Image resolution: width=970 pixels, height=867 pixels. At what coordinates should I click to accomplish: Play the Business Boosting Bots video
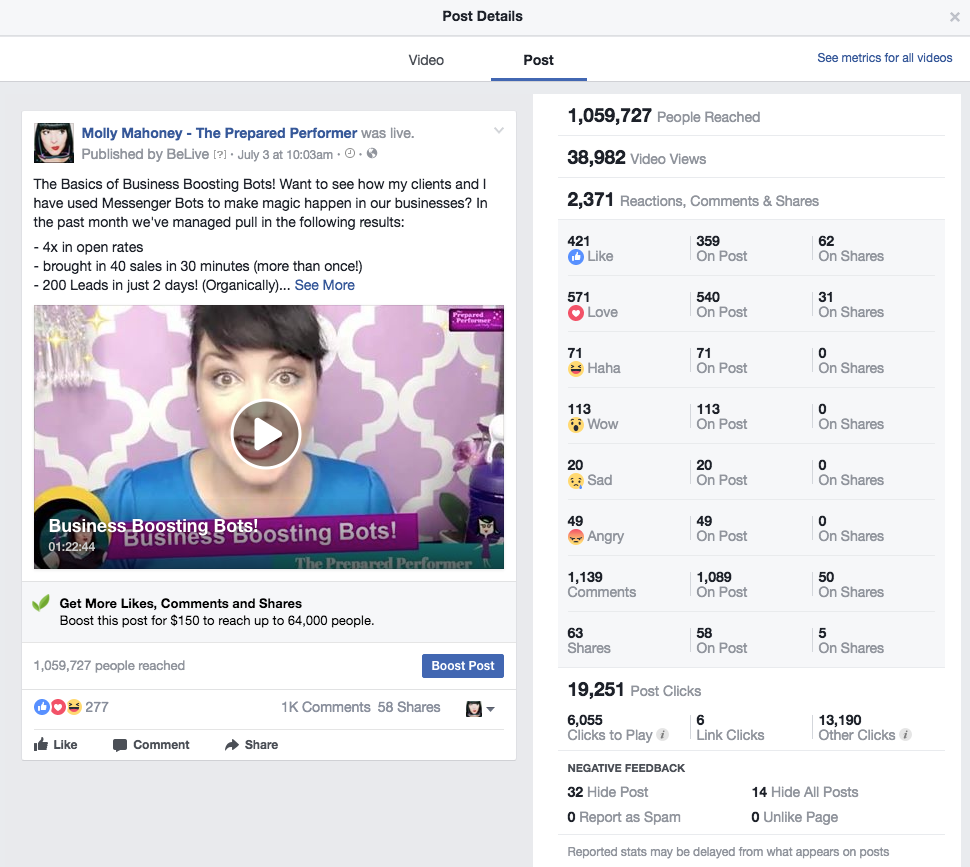266,435
